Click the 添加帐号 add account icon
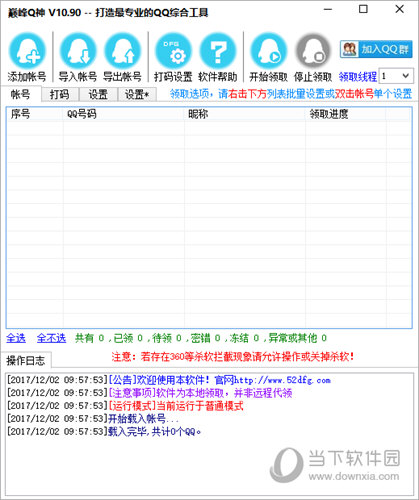Viewport: 419px width, 500px height. 27,51
